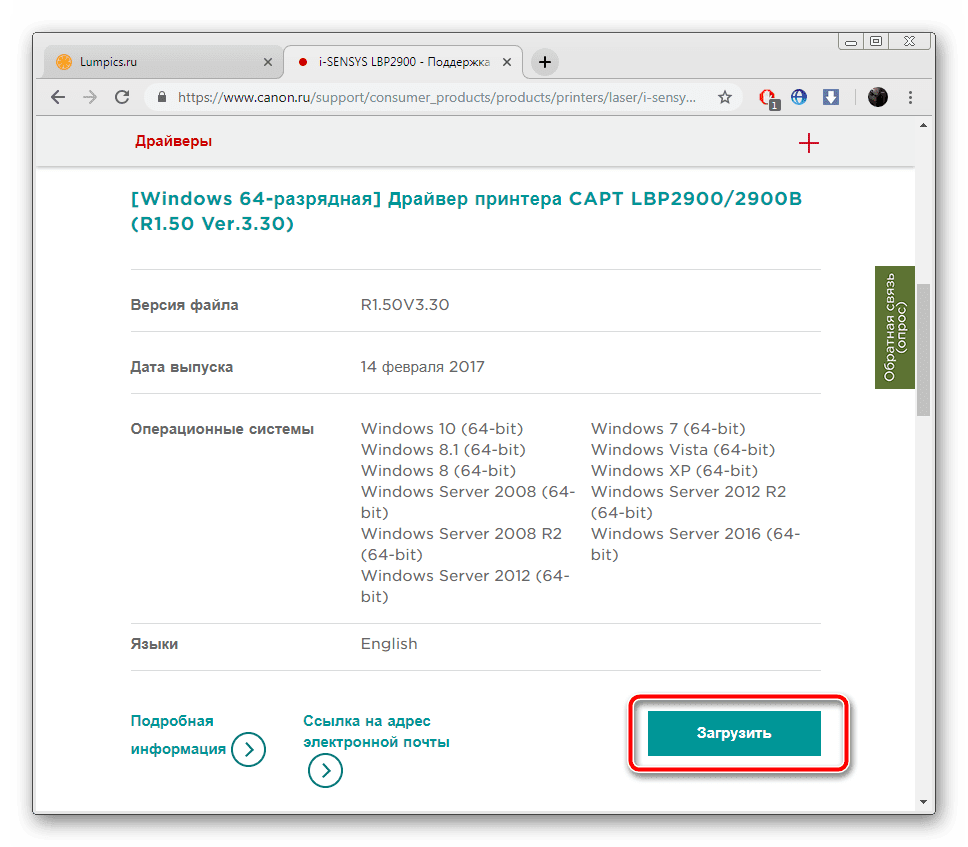Close the browser window
This screenshot has width=968, height=847.
tap(909, 41)
